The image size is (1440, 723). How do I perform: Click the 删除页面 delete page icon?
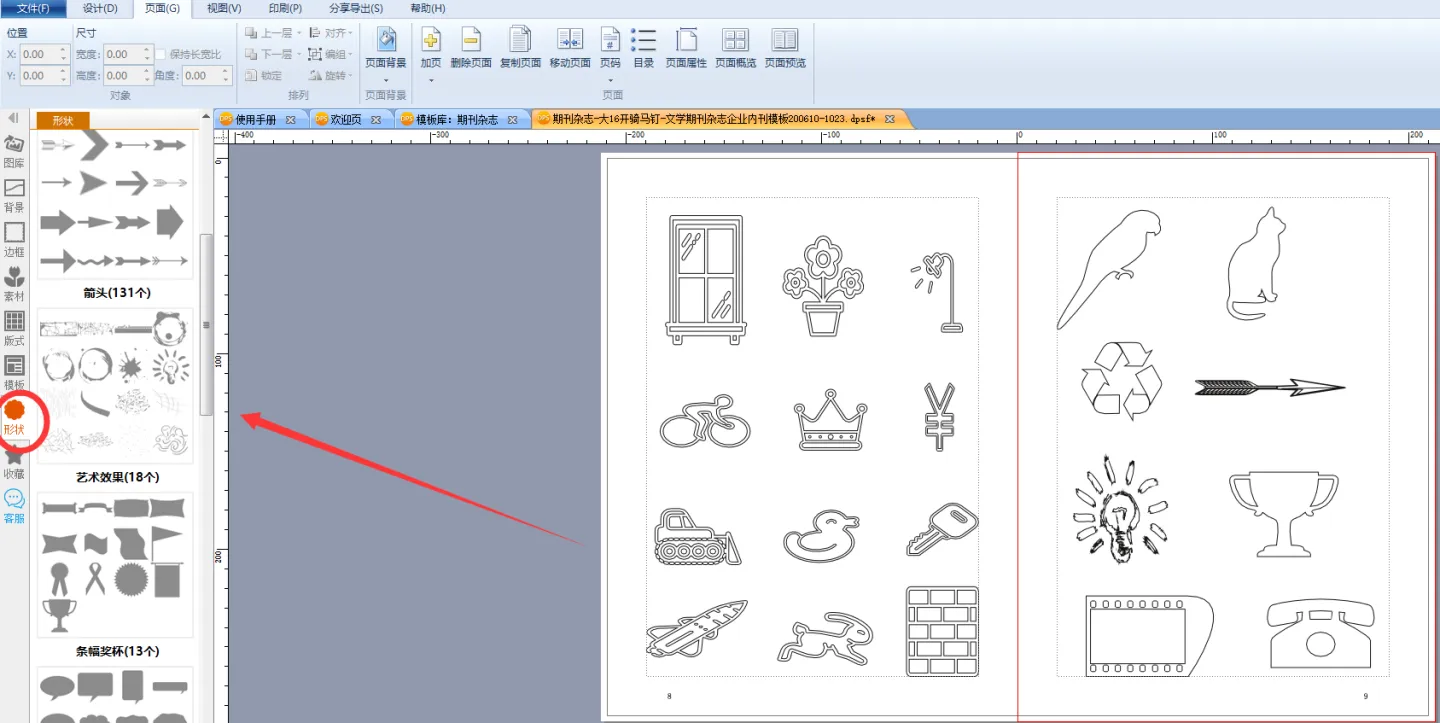[x=471, y=47]
